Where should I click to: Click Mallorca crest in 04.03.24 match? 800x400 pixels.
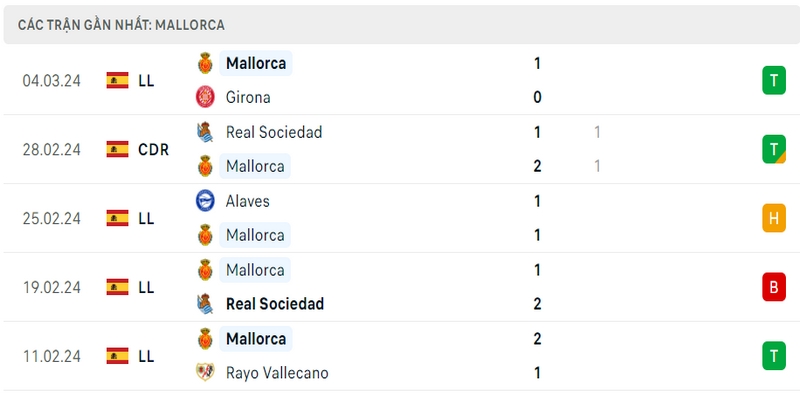(x=205, y=63)
